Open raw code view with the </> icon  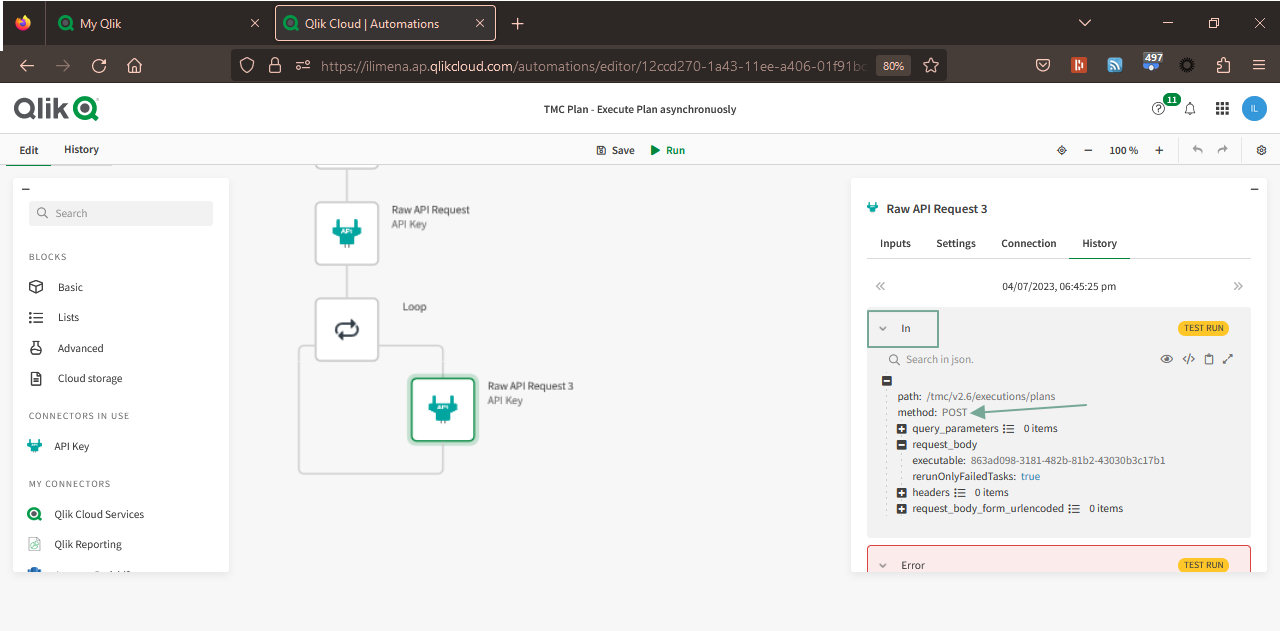point(1188,358)
